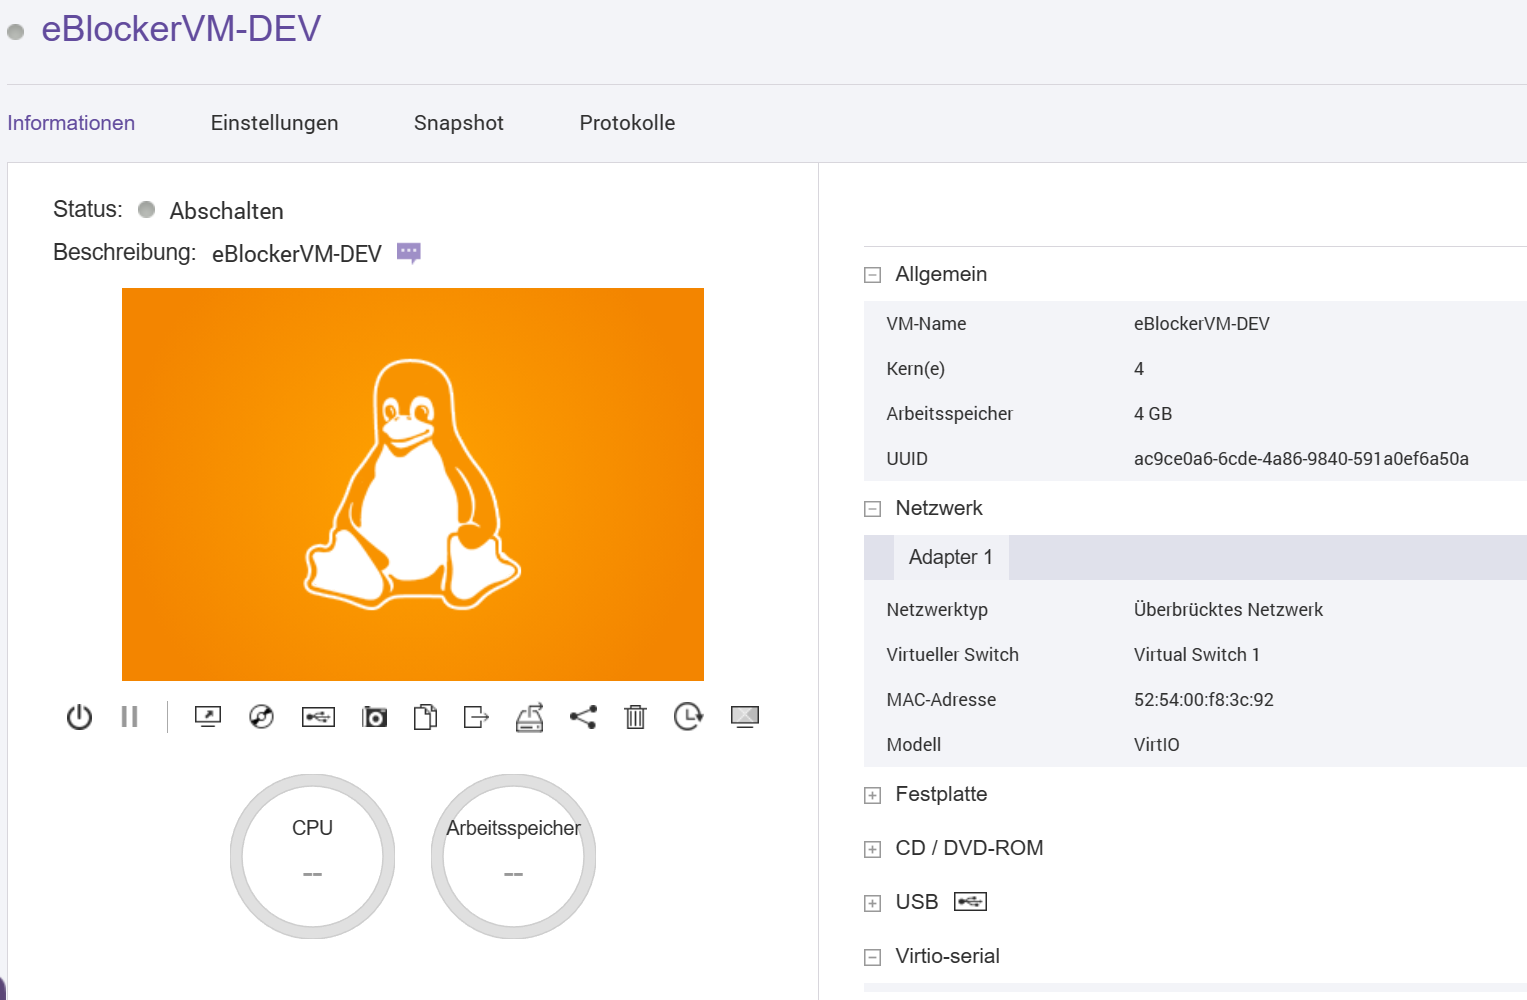Viewport: 1527px width, 1000px height.
Task: Click the CD/DVD disc icon in toolbar
Action: [x=261, y=717]
